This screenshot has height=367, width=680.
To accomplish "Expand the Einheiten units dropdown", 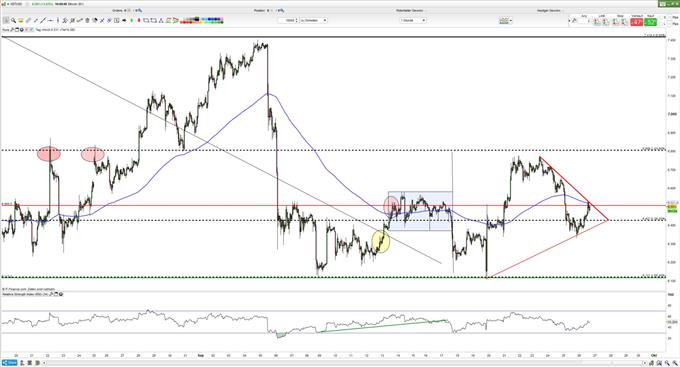I will [x=314, y=20].
